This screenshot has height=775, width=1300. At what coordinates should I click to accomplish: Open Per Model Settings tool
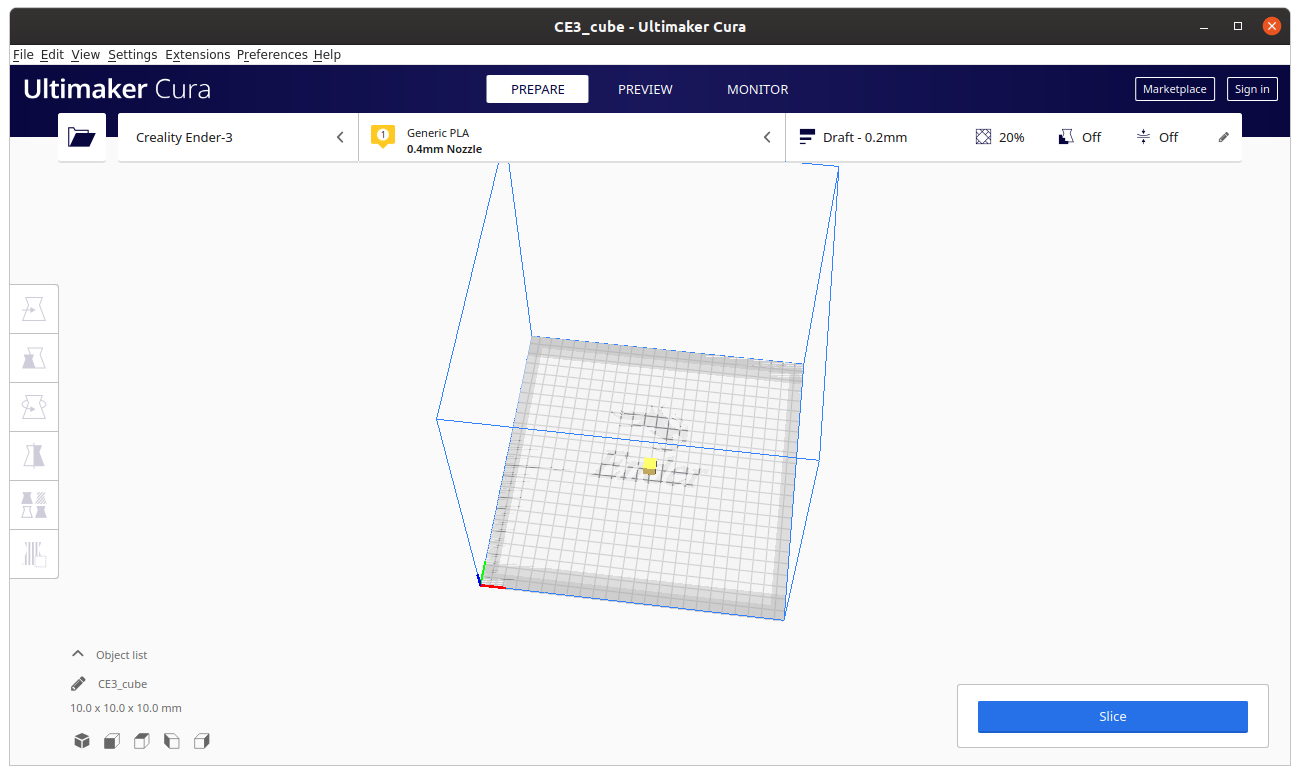34,504
